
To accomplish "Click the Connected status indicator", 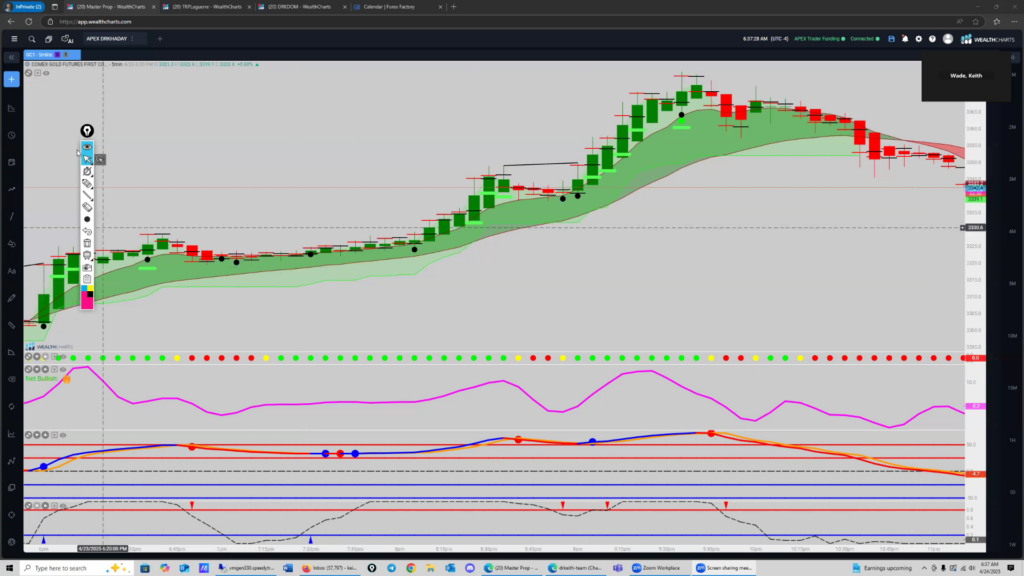I will [x=864, y=39].
